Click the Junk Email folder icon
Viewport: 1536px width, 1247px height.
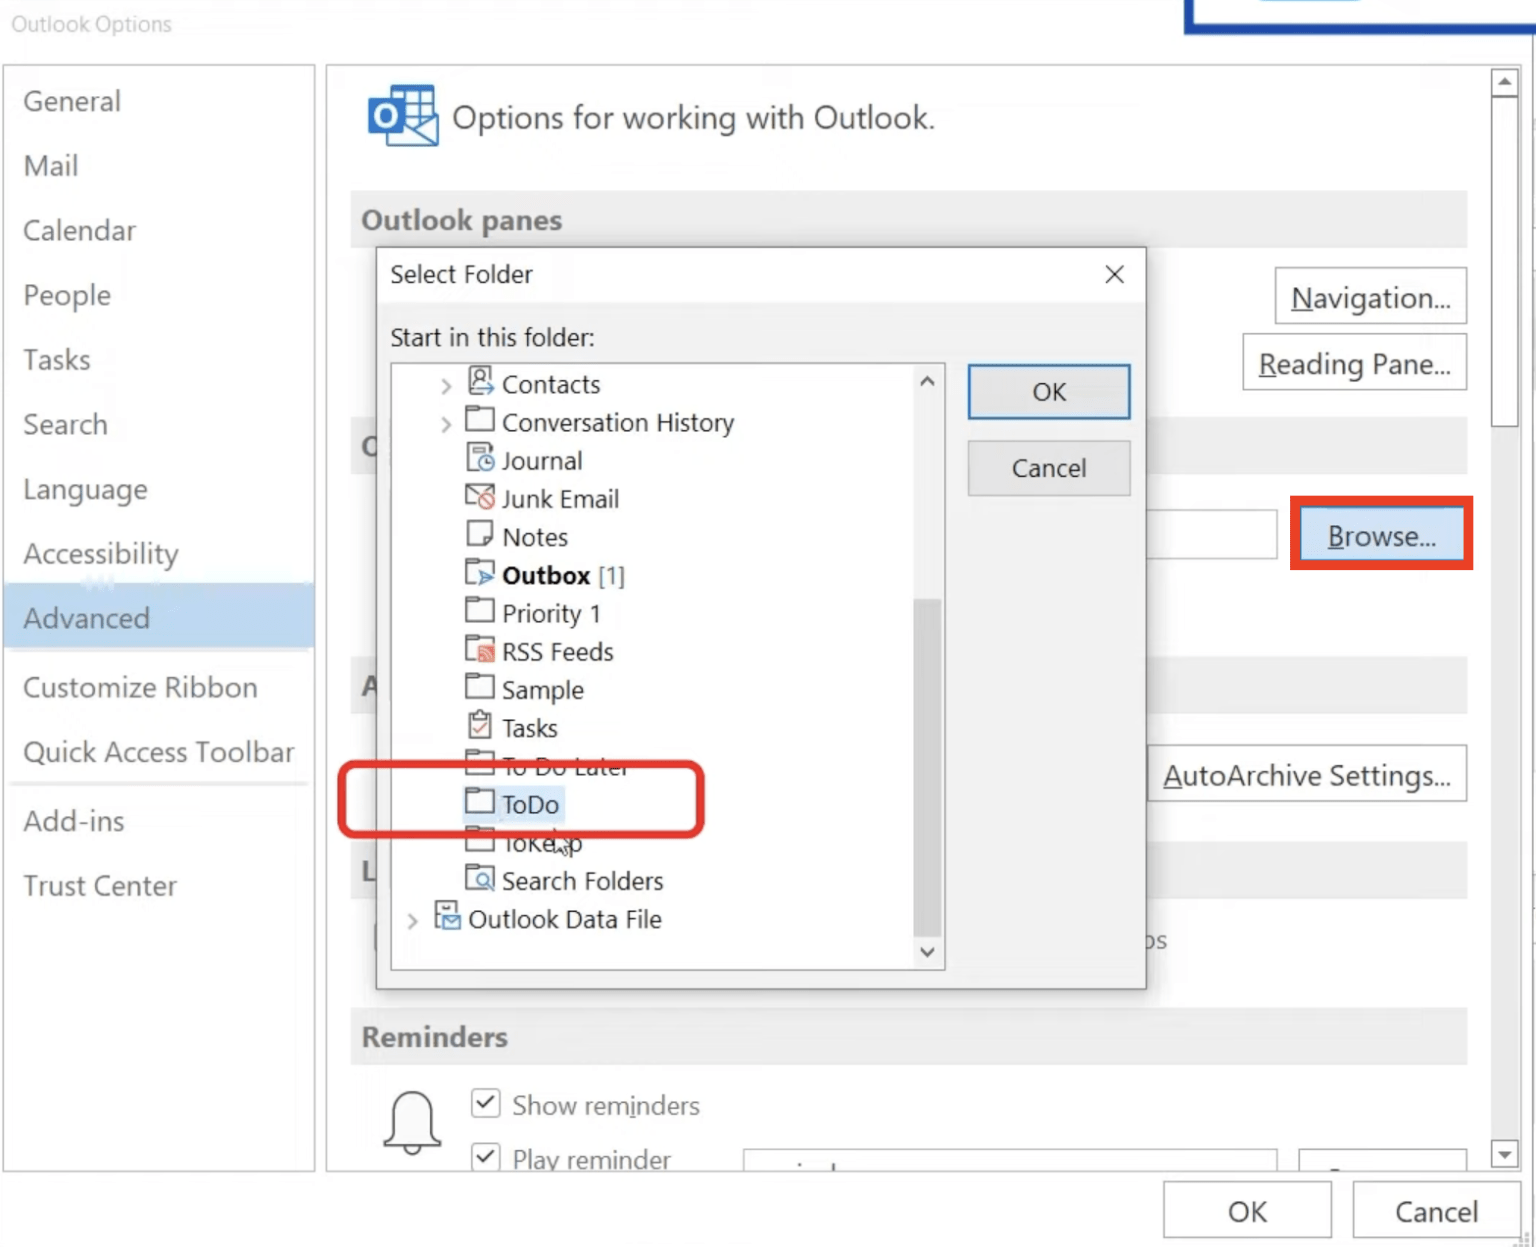480,496
